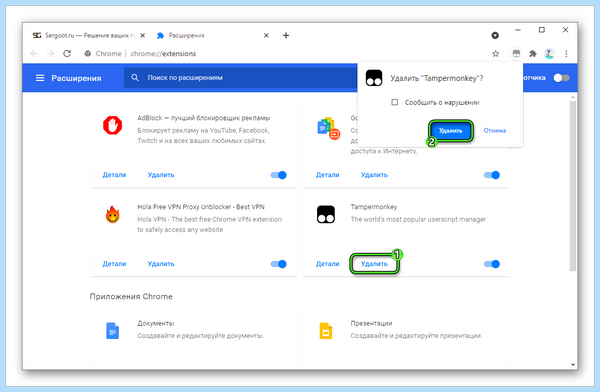The width and height of the screenshot is (600, 392).
Task: Click Удалить for Google Docs Offline
Action: click(x=374, y=175)
